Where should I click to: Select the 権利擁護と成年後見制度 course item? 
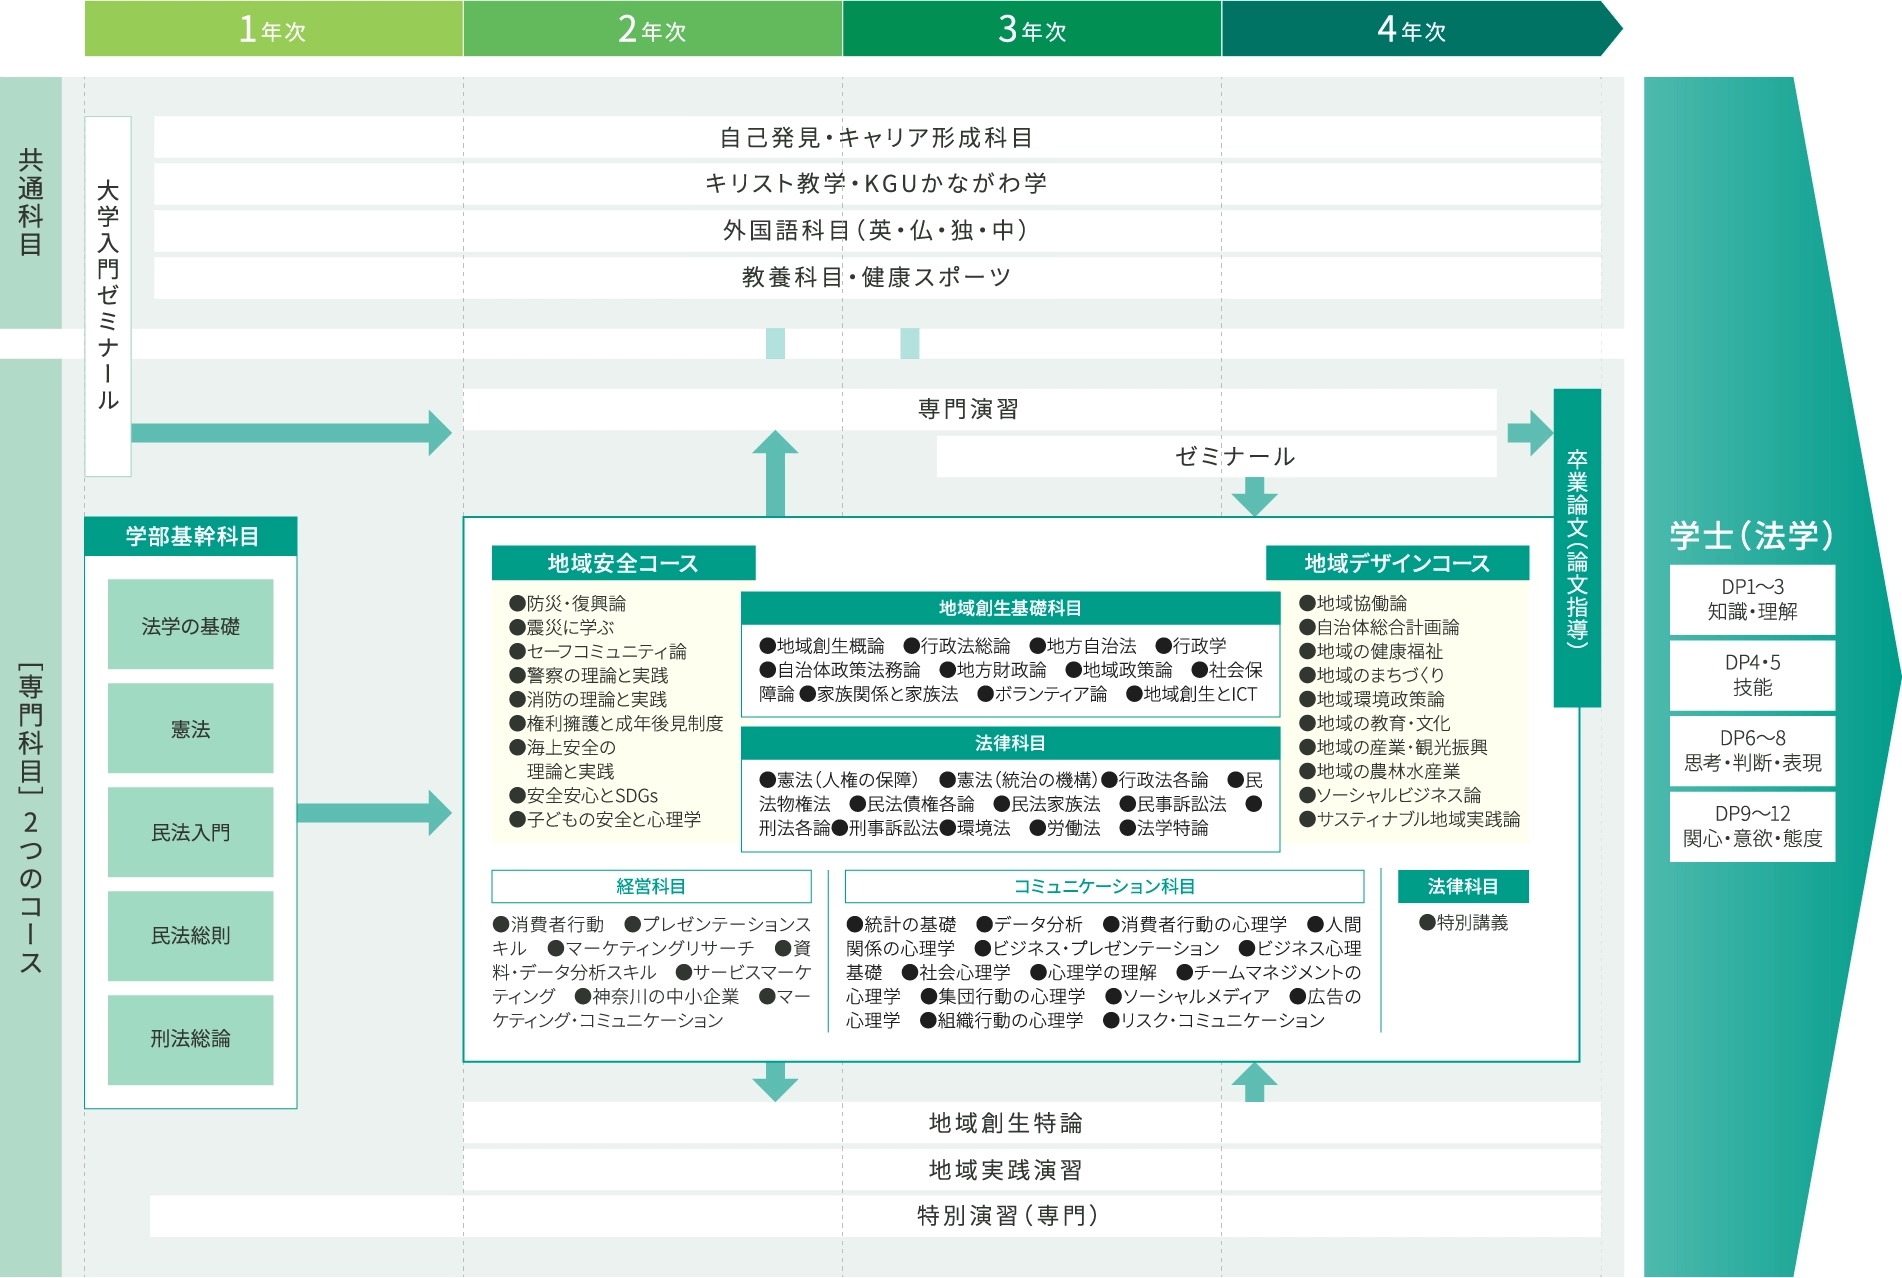616,723
